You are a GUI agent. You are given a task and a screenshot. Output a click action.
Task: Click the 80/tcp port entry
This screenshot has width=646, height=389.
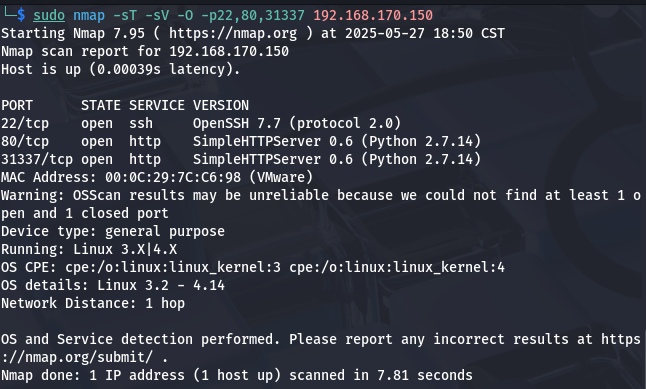pos(25,141)
